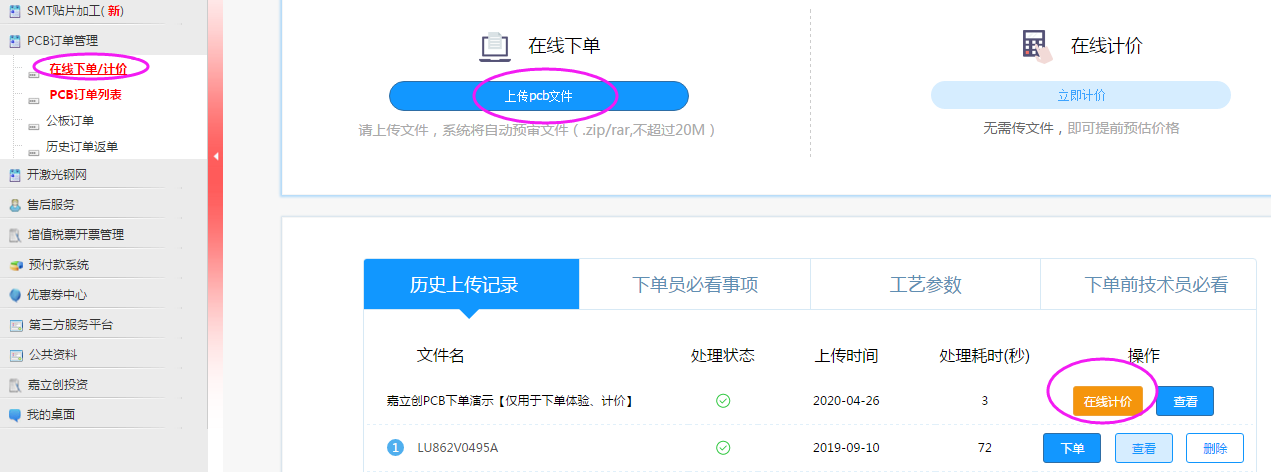Viewport: 1271px width, 472px height.
Task: Click the 我的桌面 chat bubble icon
Action: tap(14, 414)
